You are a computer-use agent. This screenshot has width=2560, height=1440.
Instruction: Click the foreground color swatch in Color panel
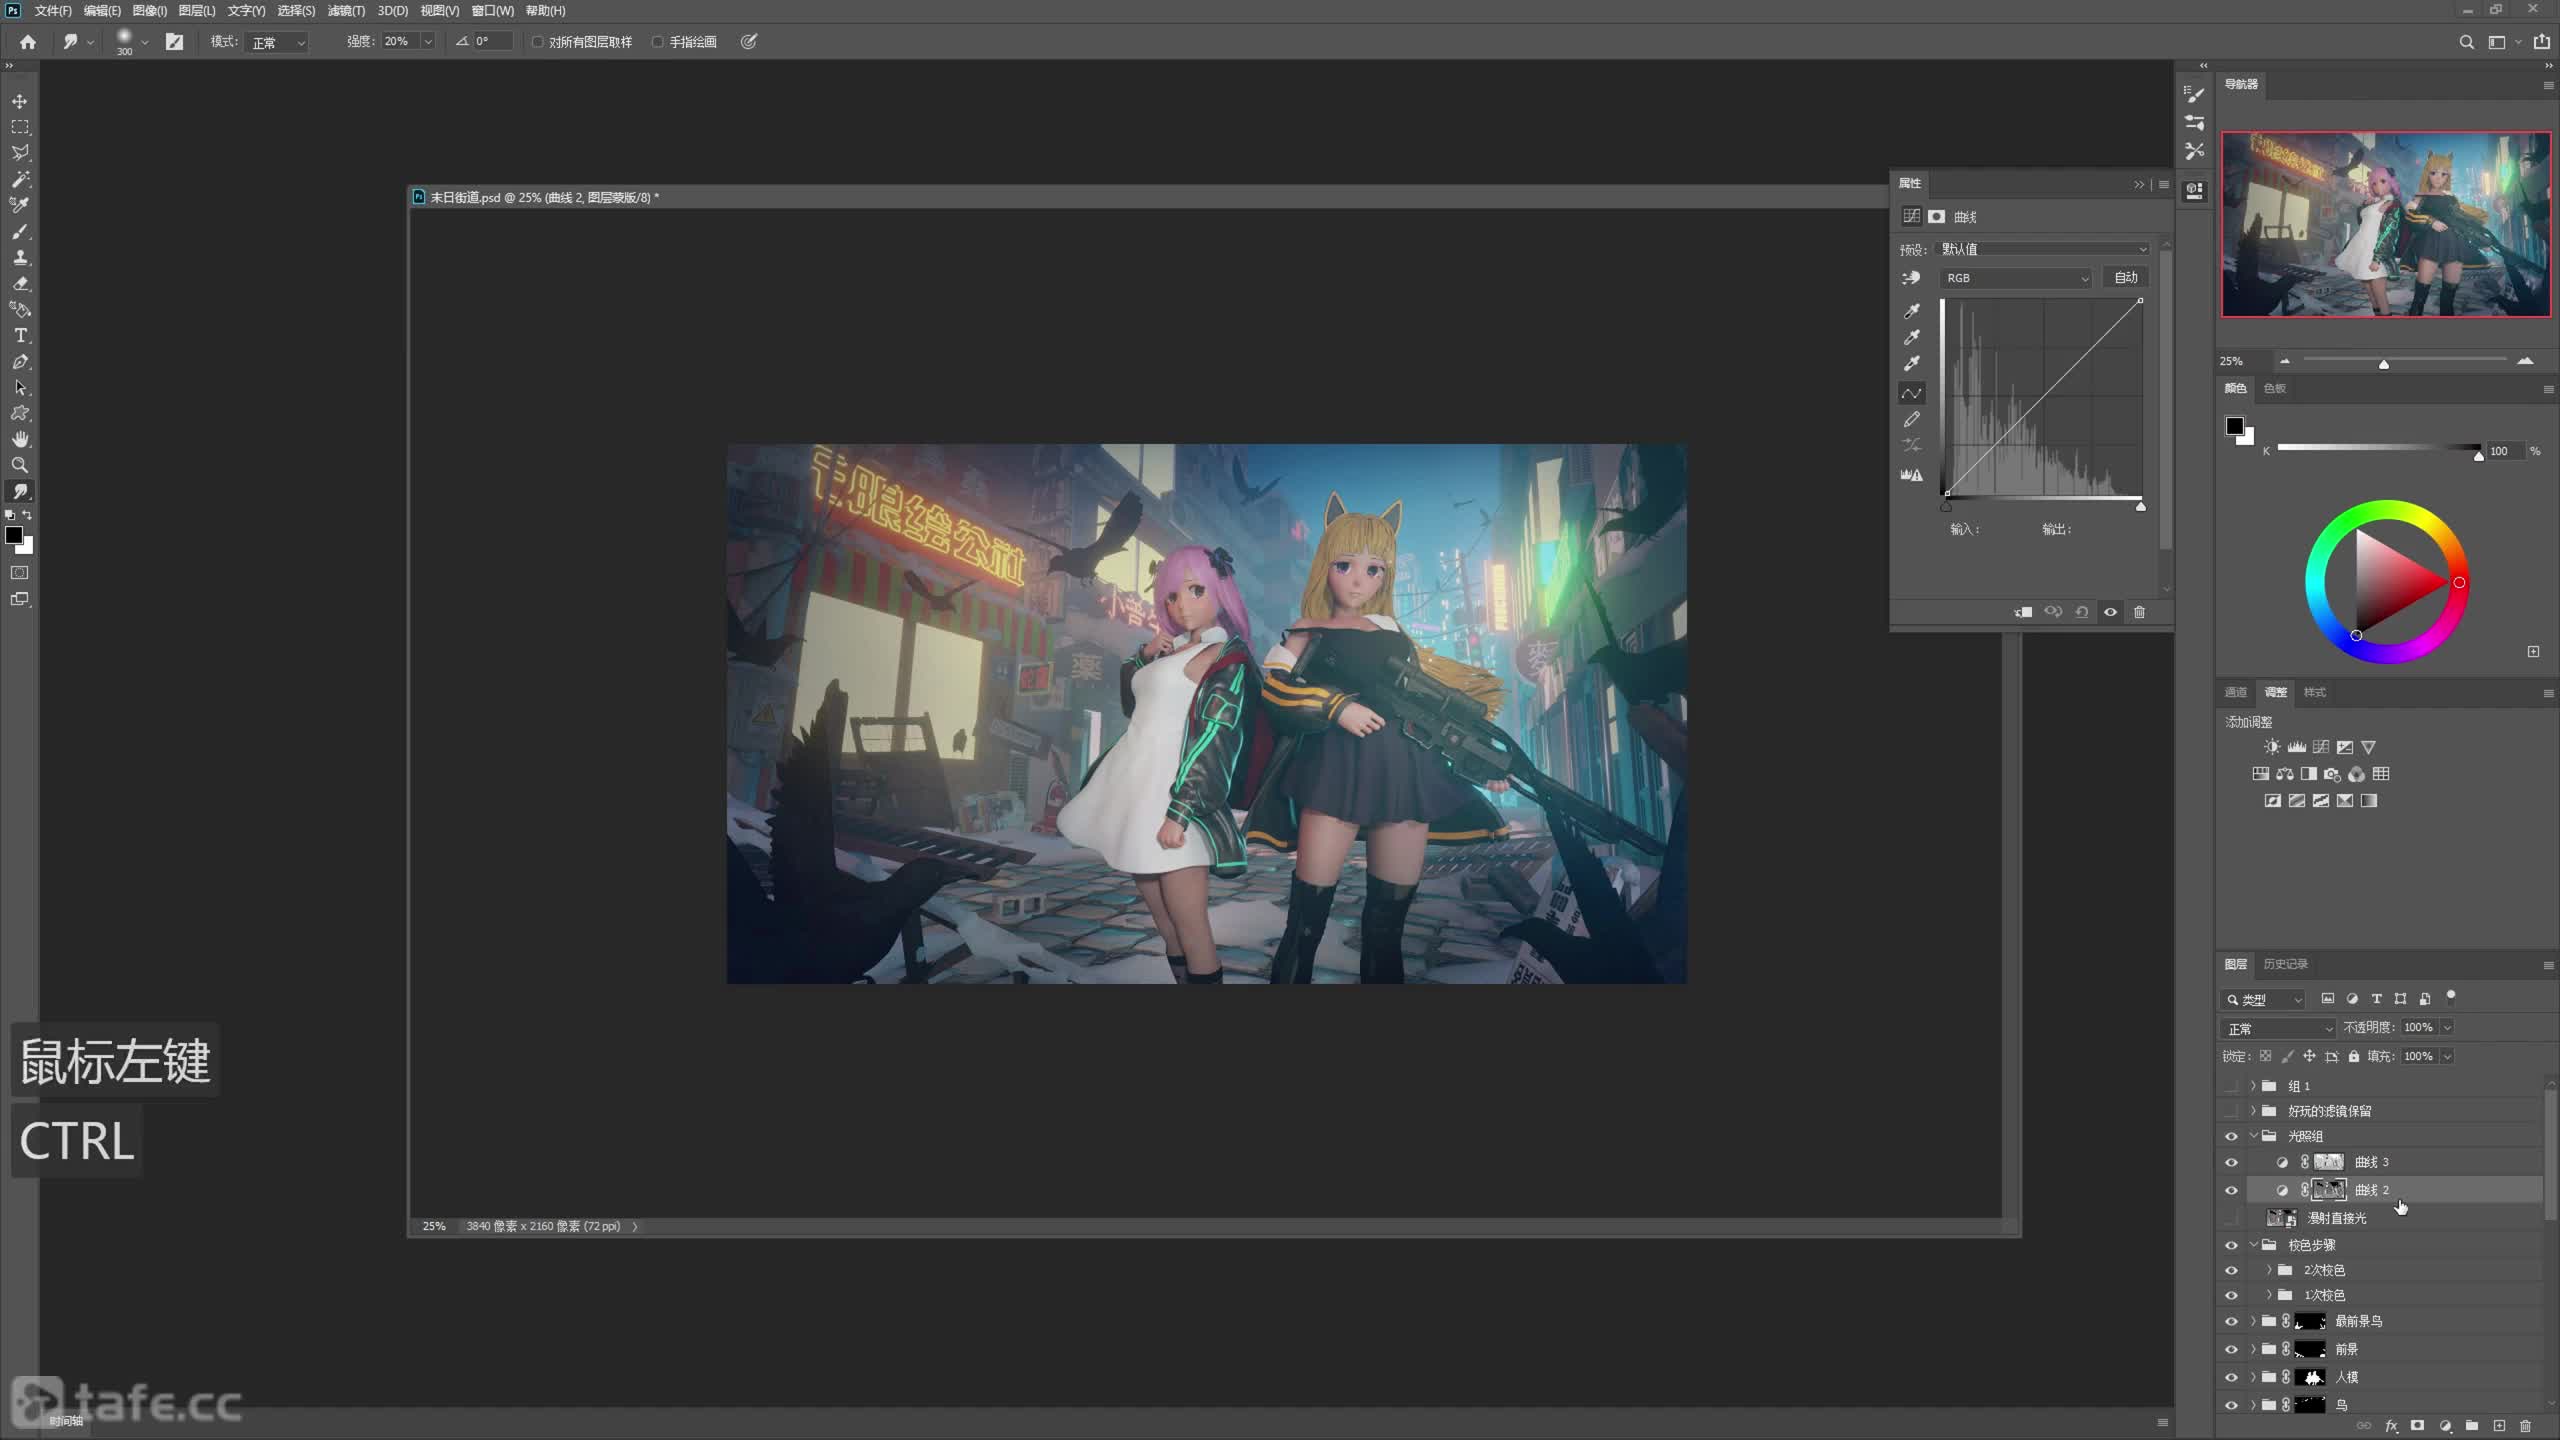2234,427
